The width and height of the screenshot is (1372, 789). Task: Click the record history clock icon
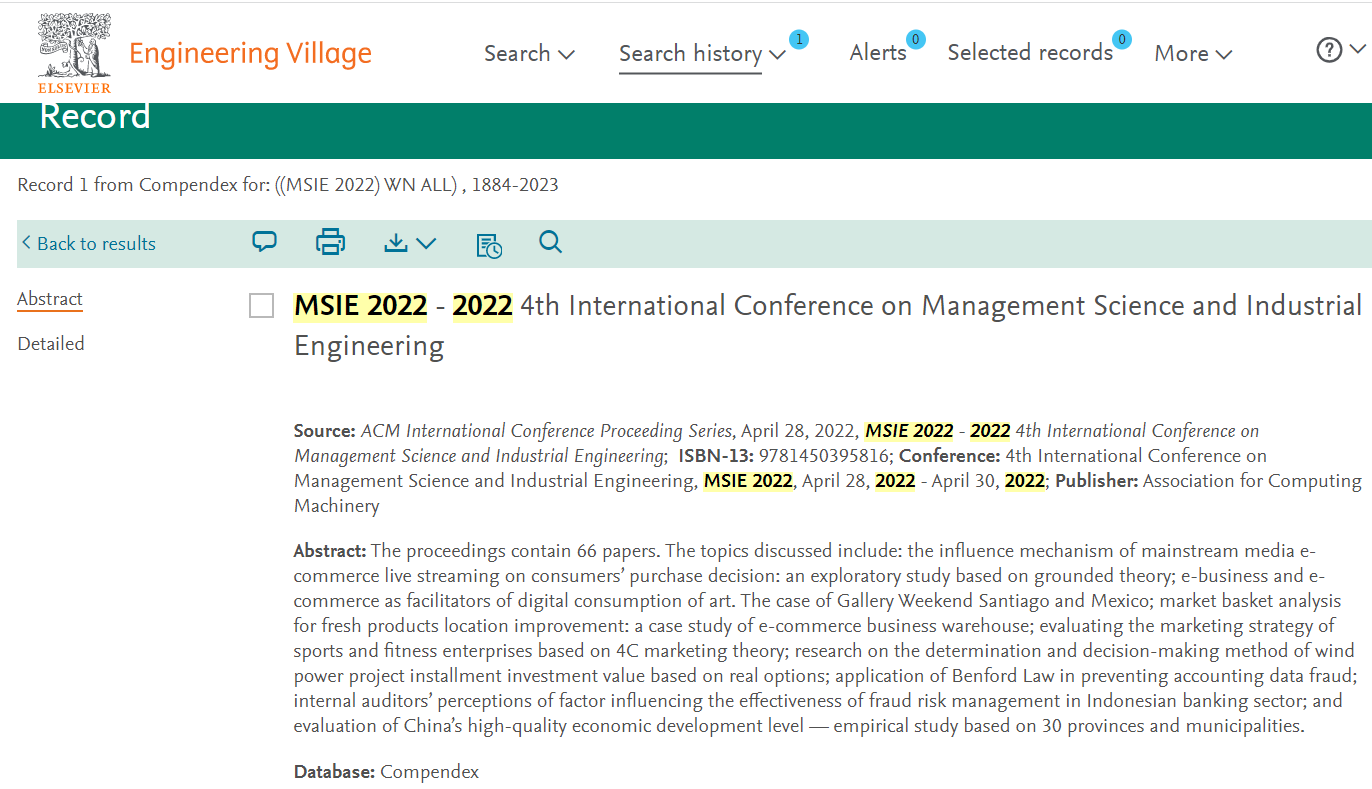489,244
